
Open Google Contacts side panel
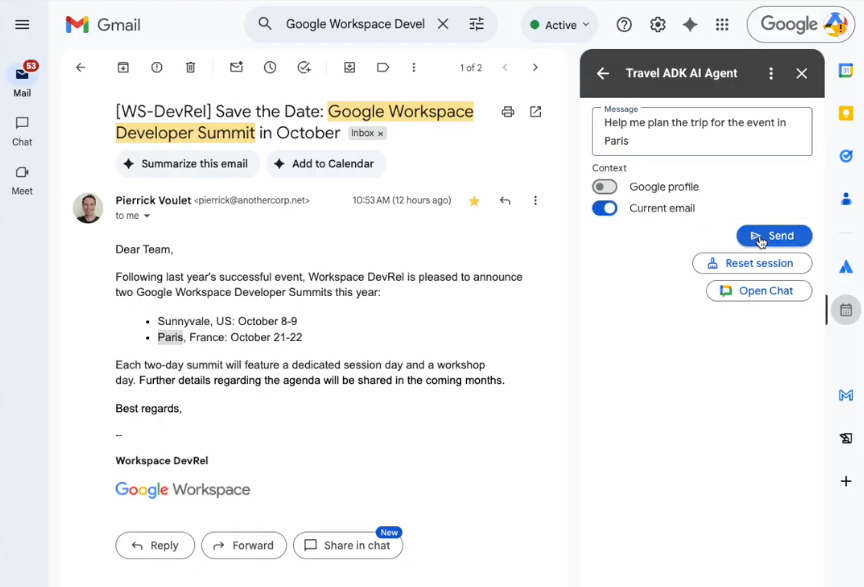pos(845,200)
